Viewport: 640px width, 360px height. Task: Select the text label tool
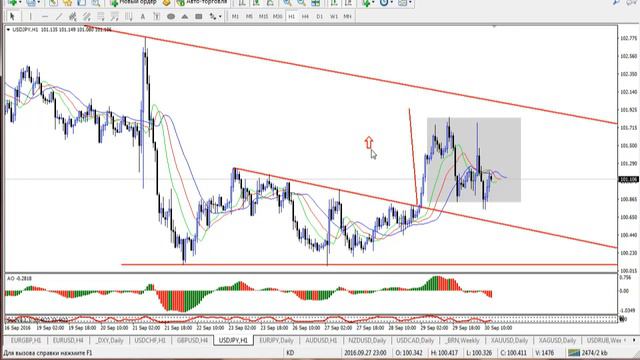coord(157,17)
